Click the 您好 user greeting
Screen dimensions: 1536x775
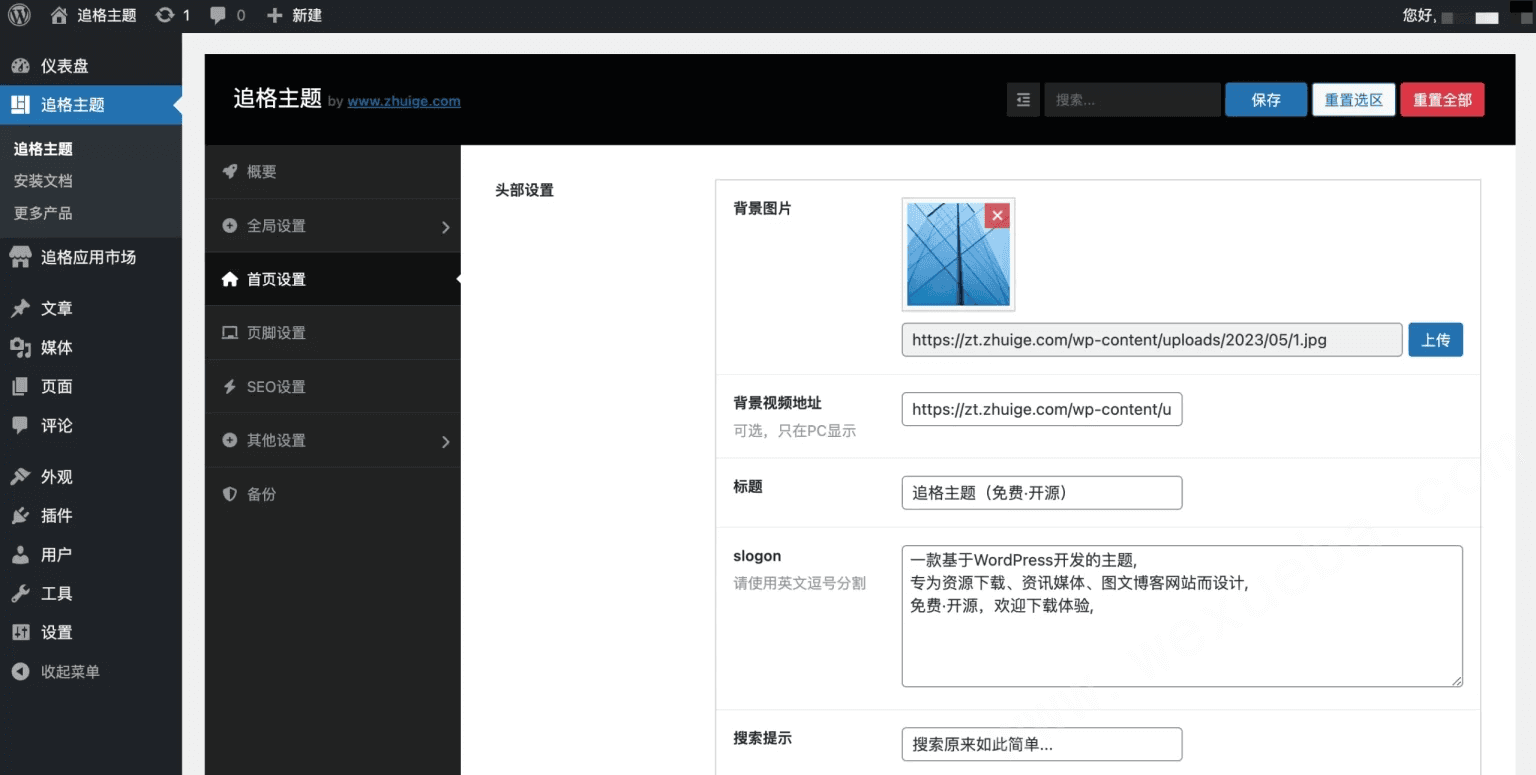pos(1420,15)
